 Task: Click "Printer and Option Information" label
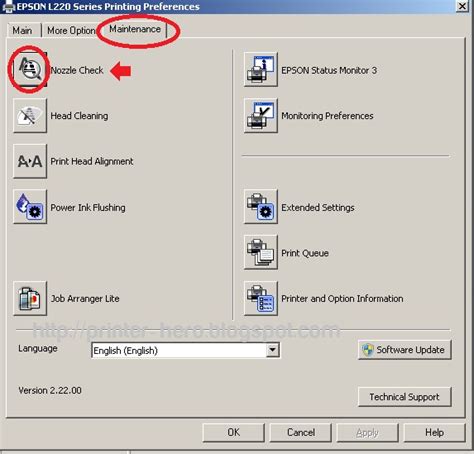pyautogui.click(x=342, y=298)
